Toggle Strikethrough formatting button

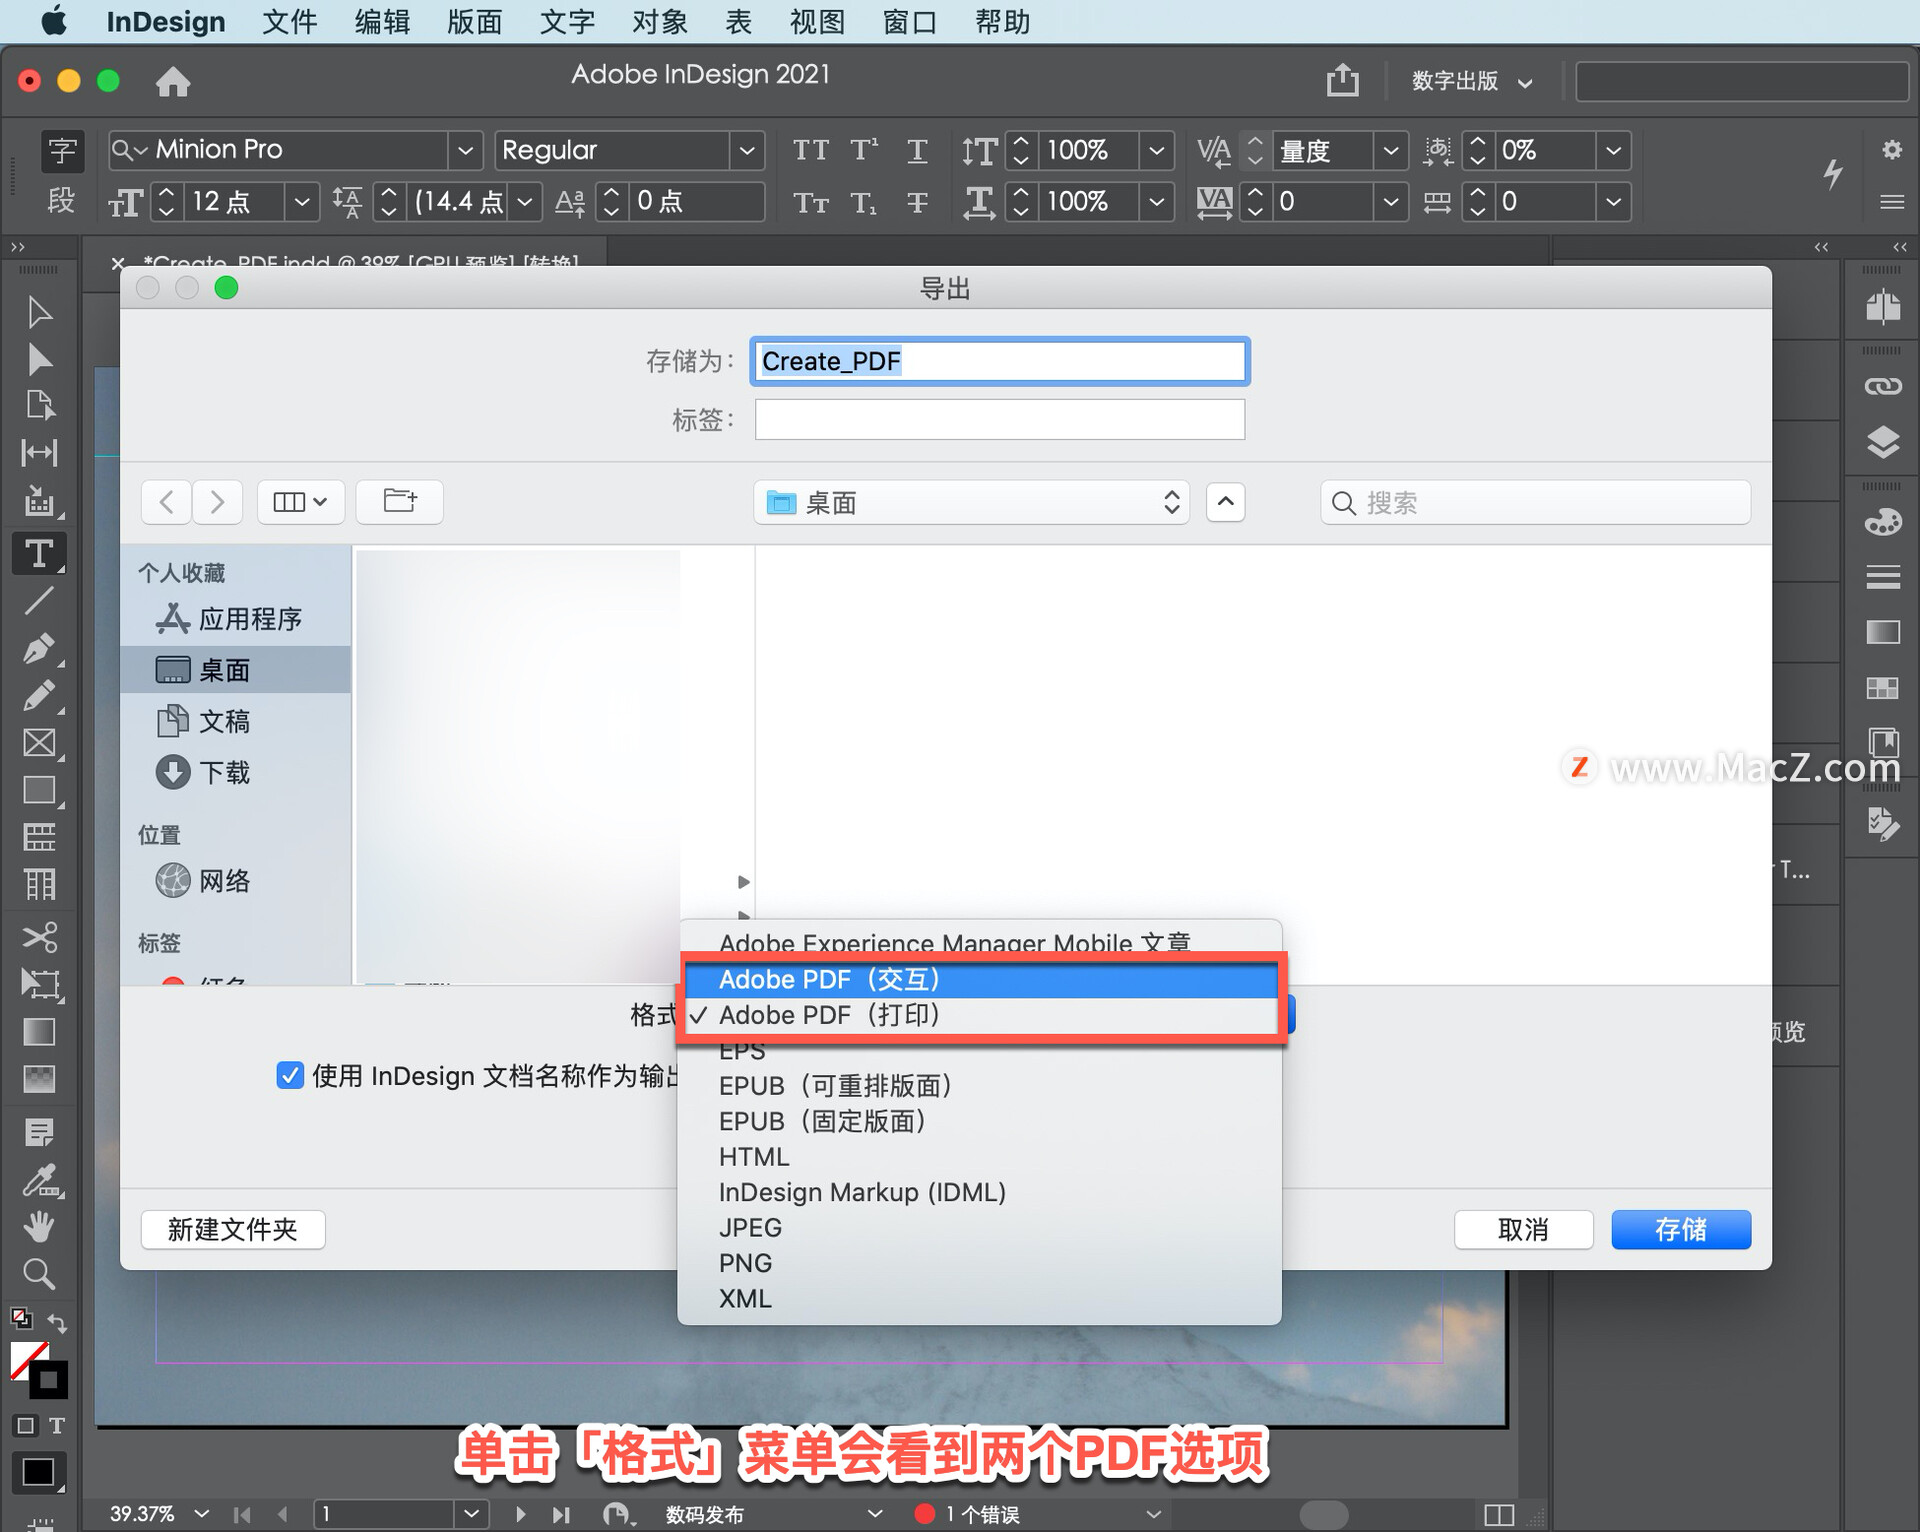pos(917,203)
